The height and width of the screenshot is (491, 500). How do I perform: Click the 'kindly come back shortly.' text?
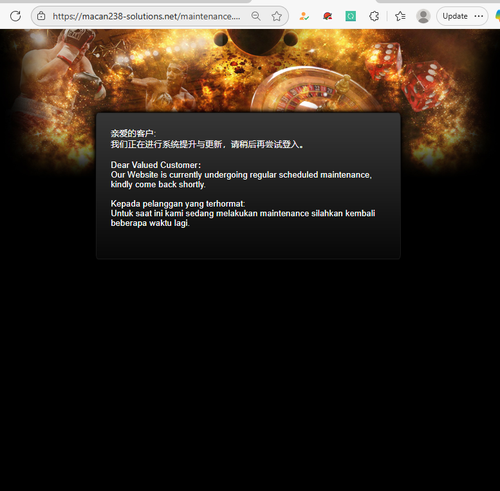click(158, 184)
